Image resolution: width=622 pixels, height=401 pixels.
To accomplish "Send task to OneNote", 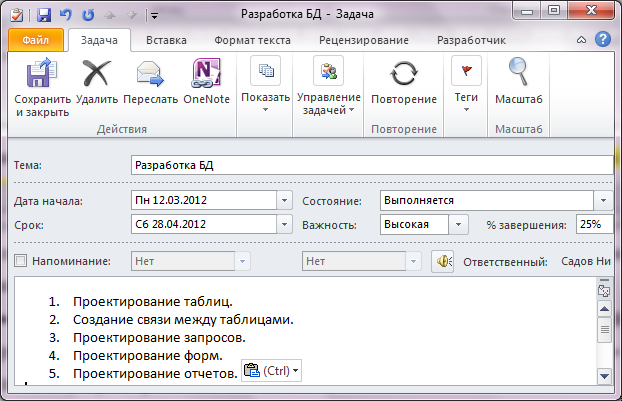I will pyautogui.click(x=206, y=73).
